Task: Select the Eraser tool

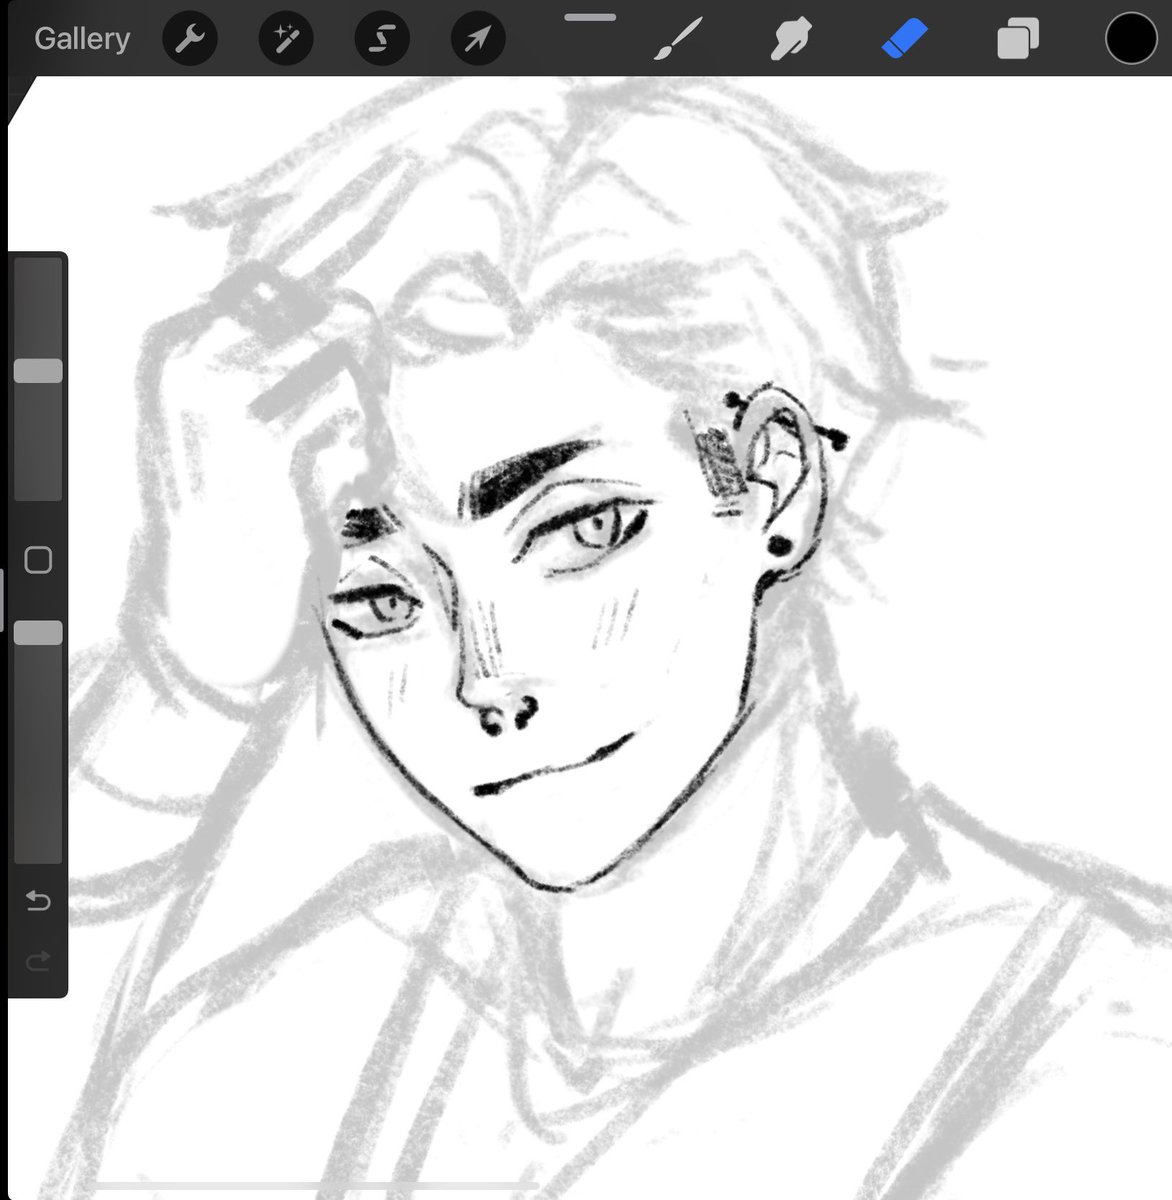Action: tap(903, 38)
